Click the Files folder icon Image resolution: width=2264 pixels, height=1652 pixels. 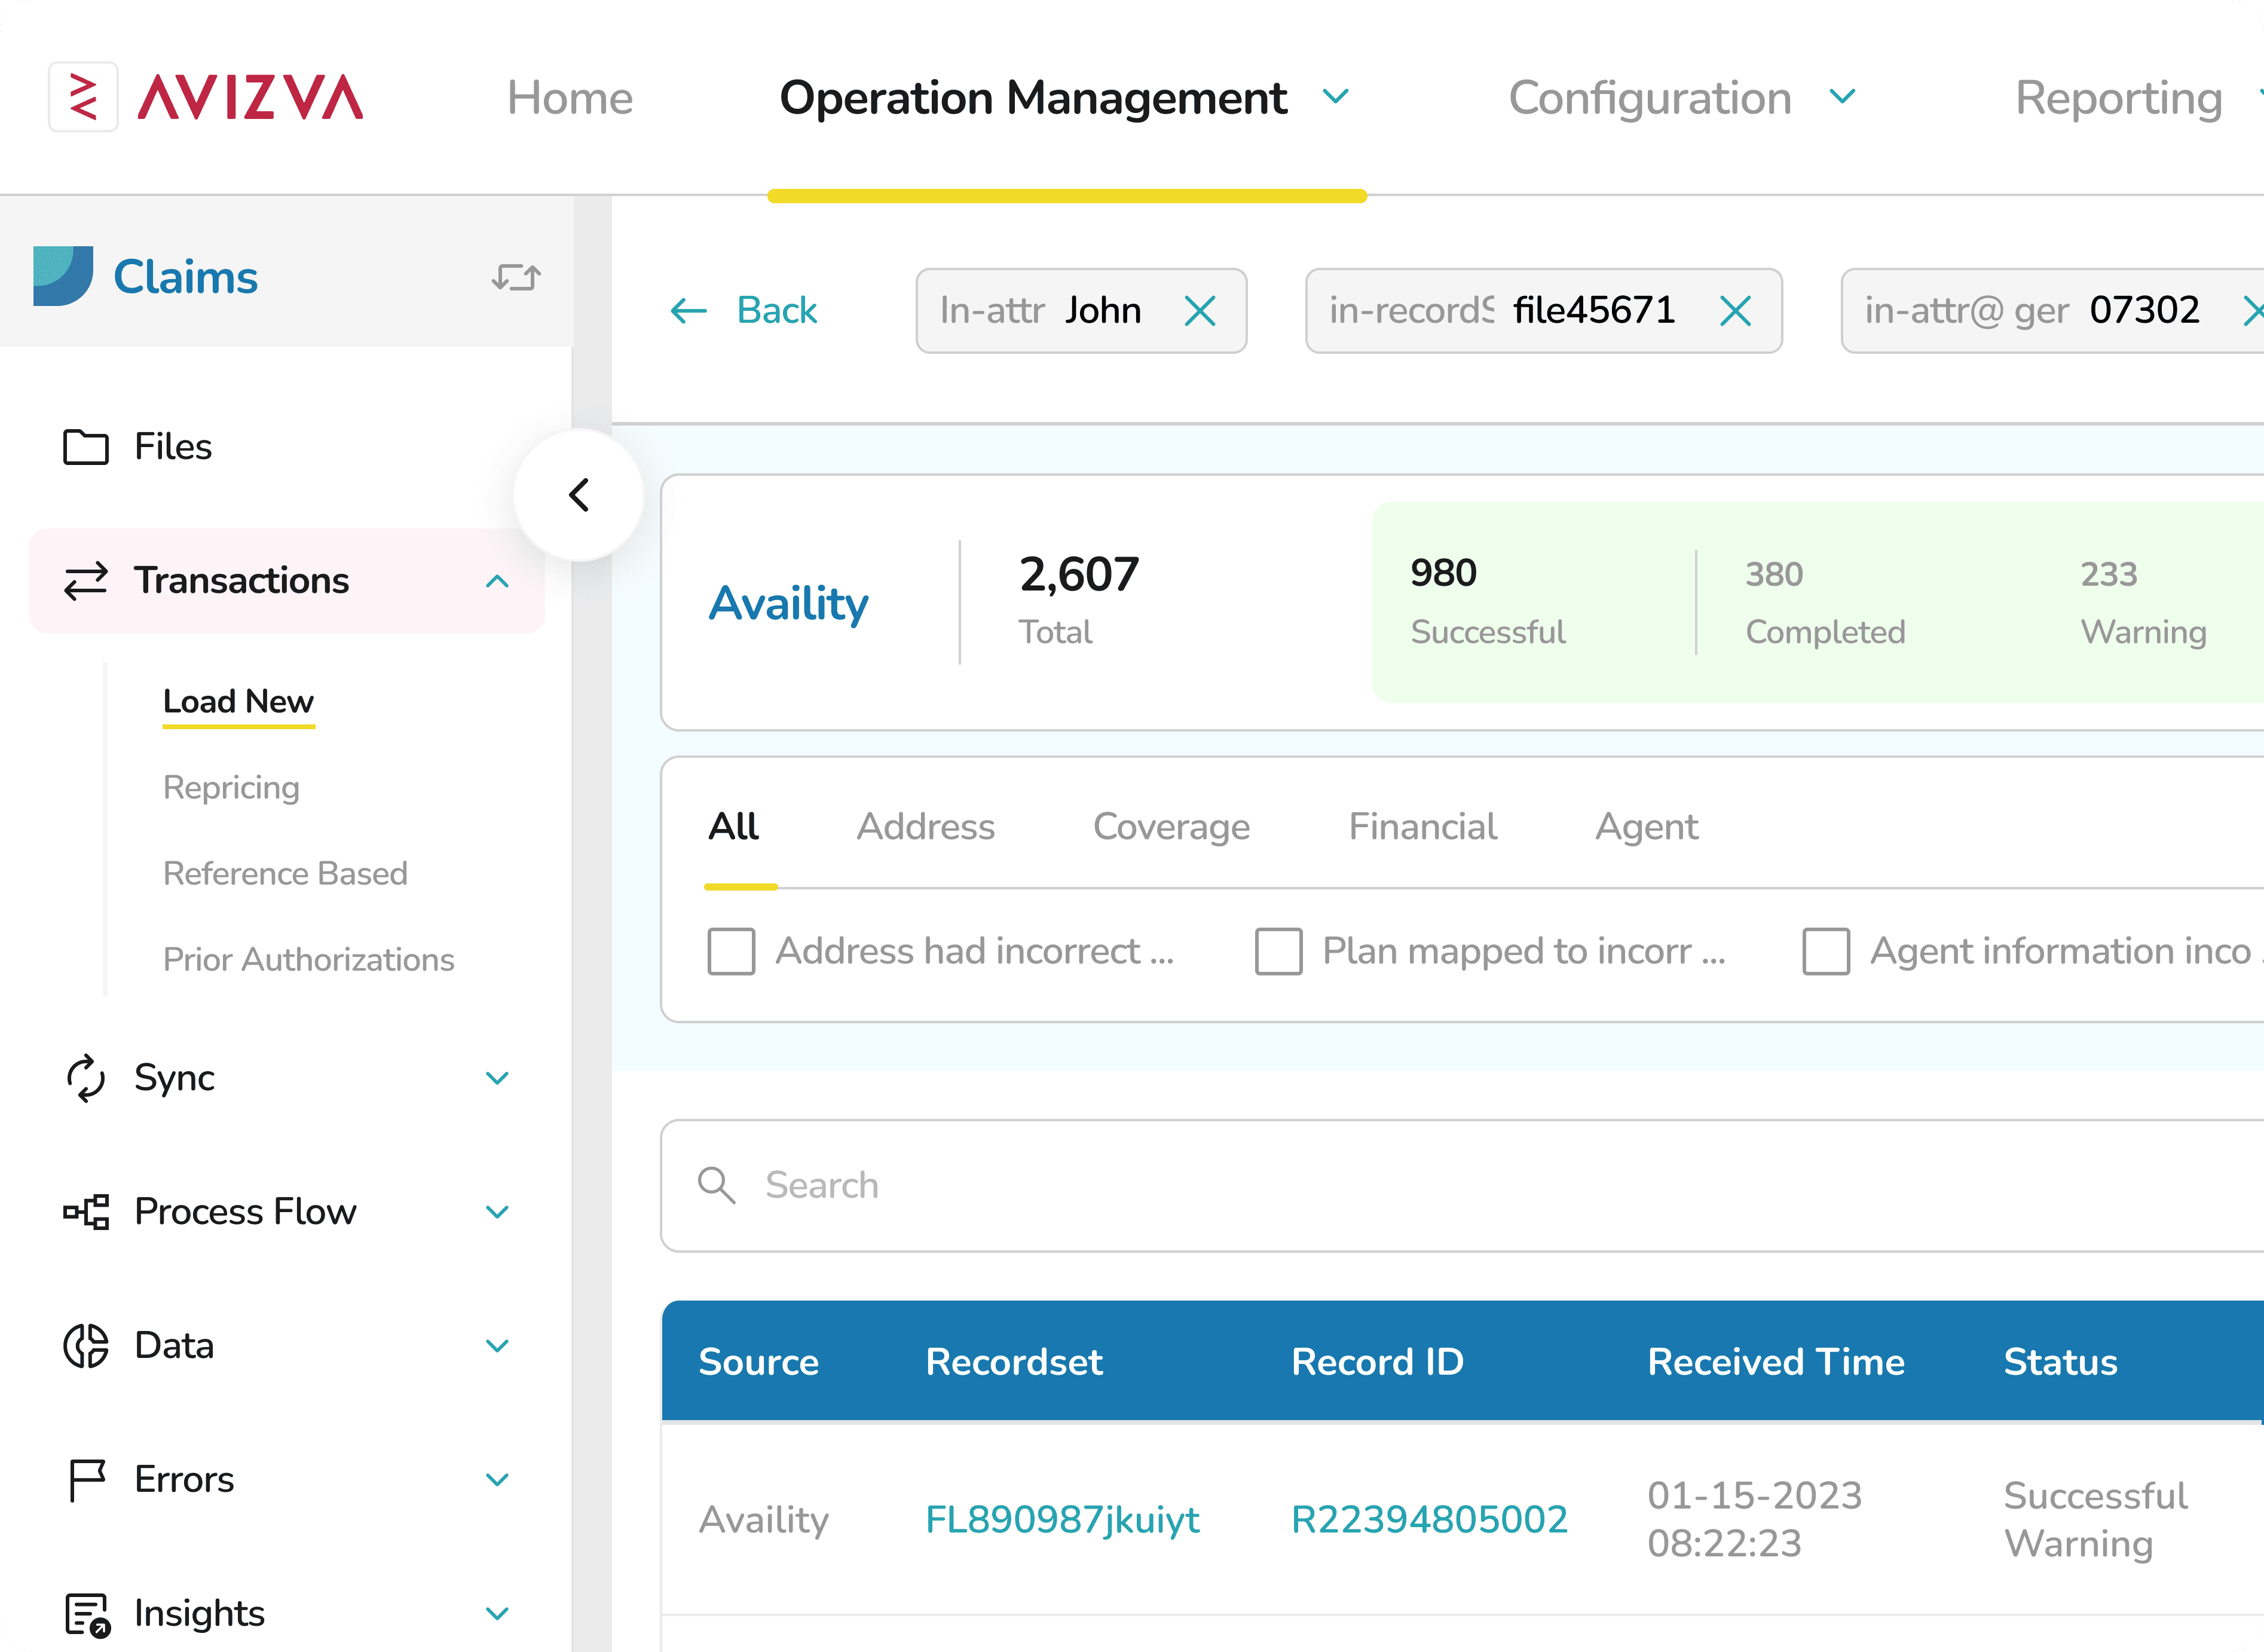click(x=86, y=447)
